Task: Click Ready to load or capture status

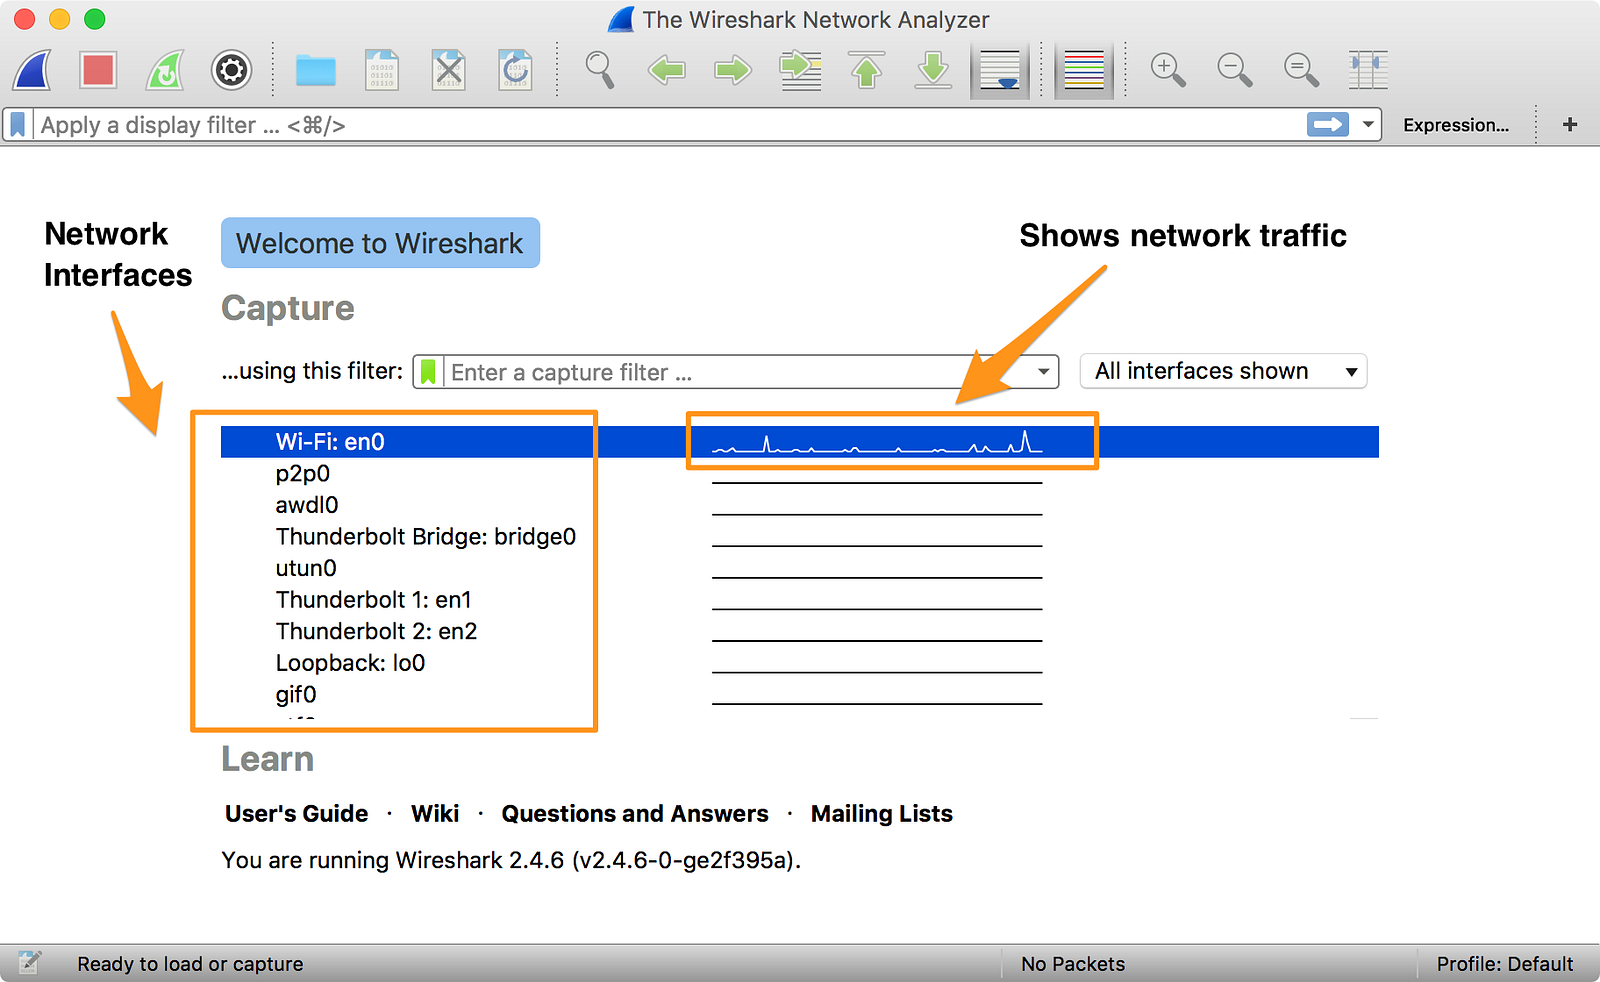Action: click(190, 964)
